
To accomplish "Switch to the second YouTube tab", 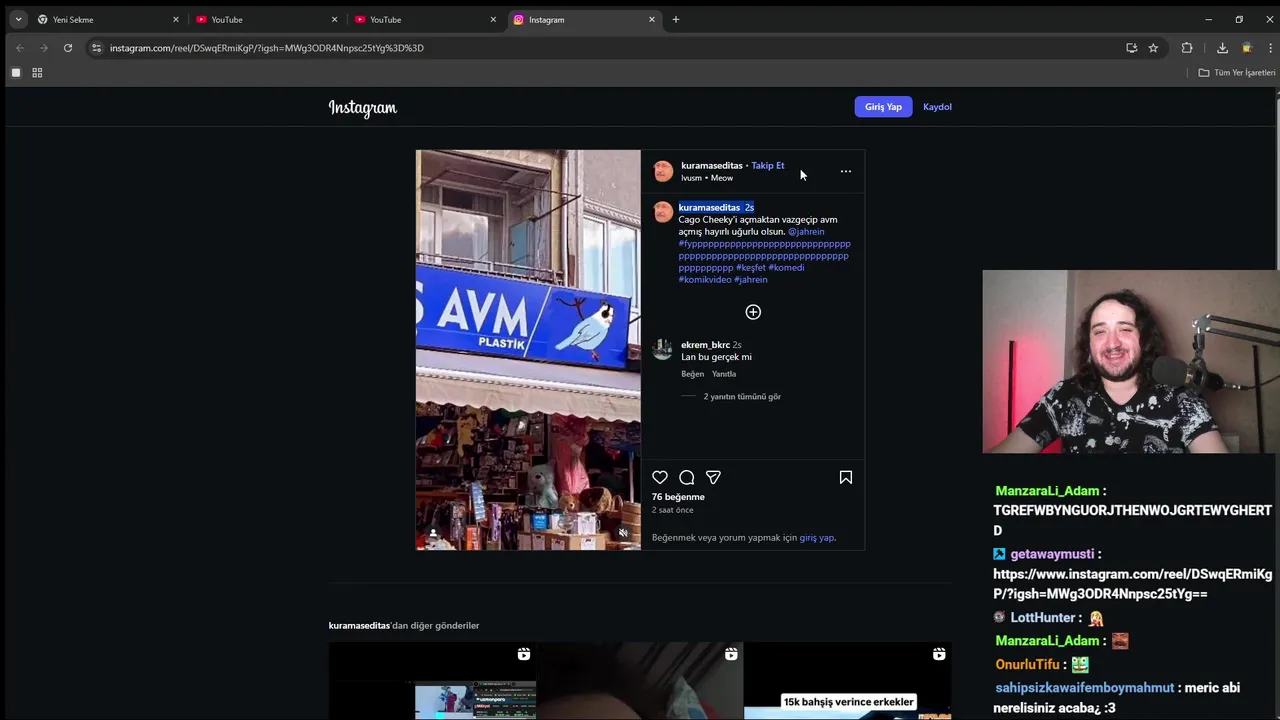I will coord(423,19).
